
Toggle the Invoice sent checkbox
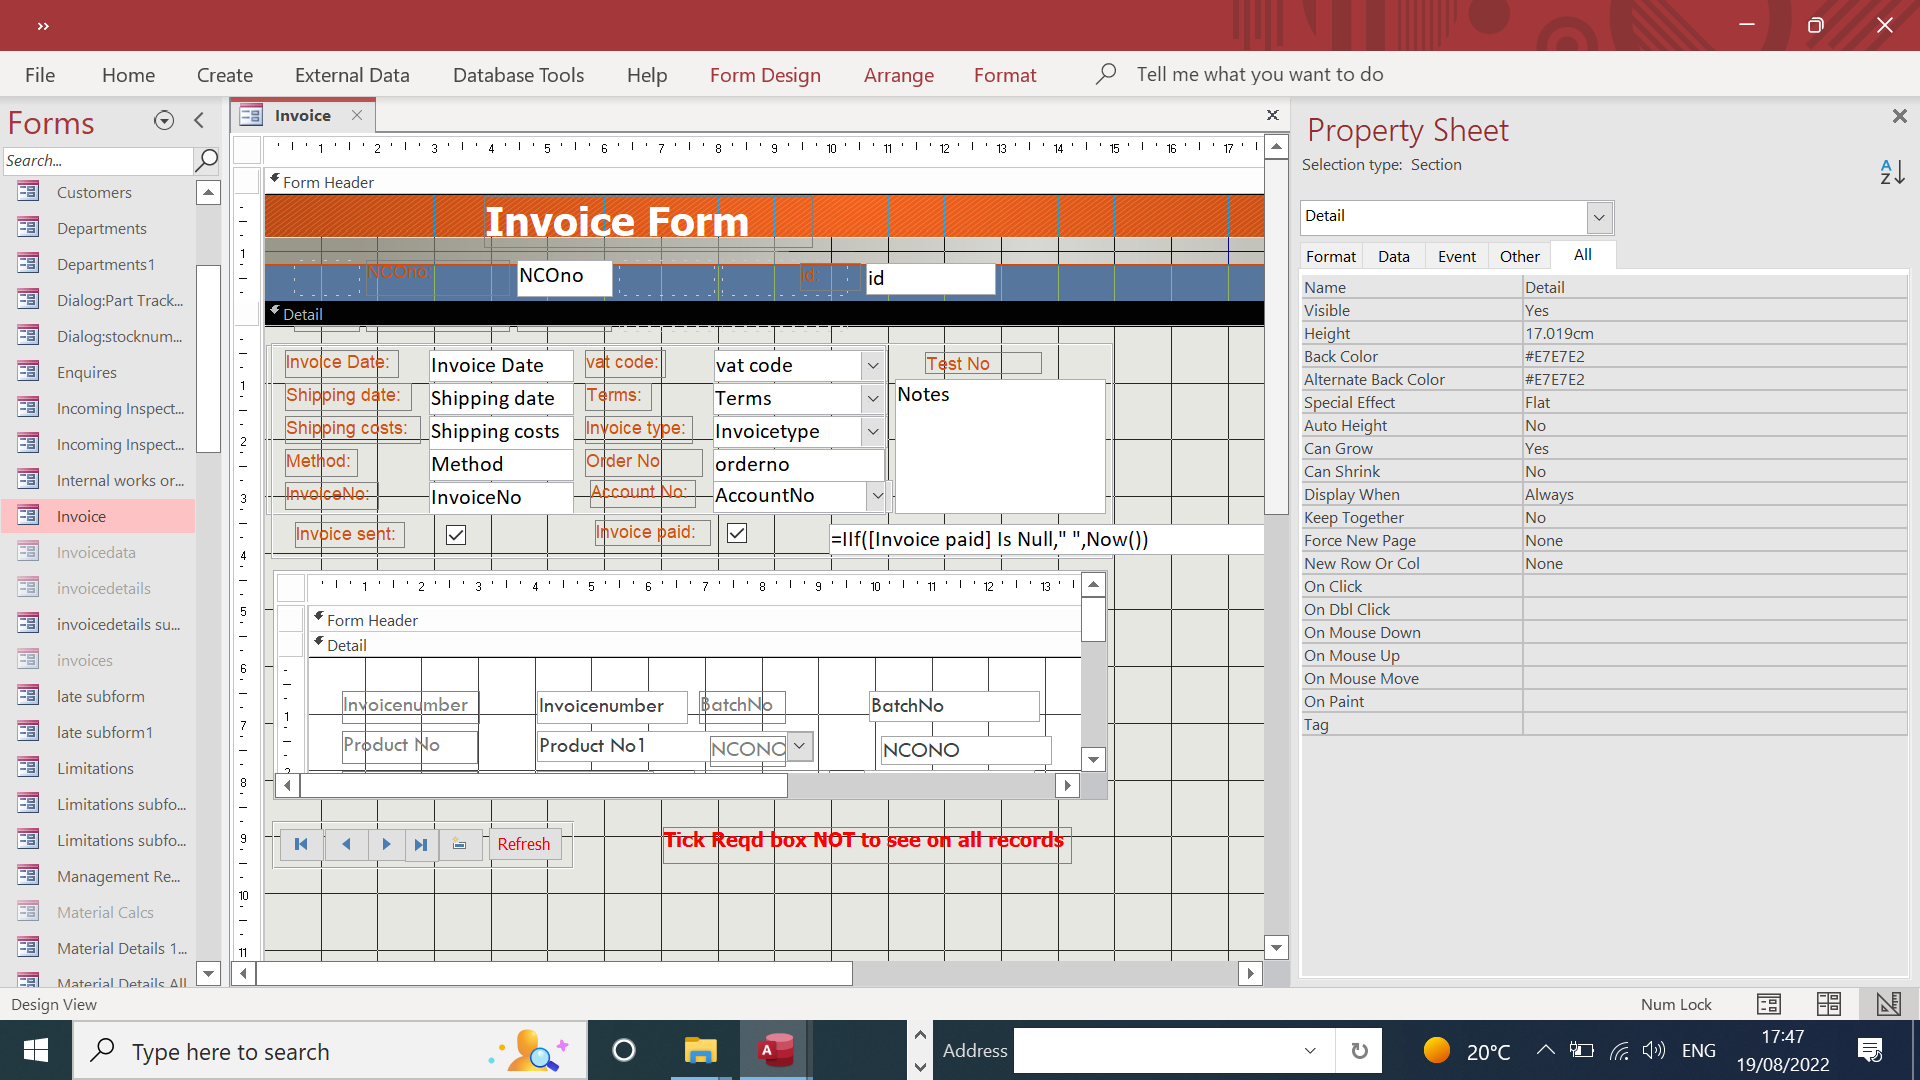456,535
